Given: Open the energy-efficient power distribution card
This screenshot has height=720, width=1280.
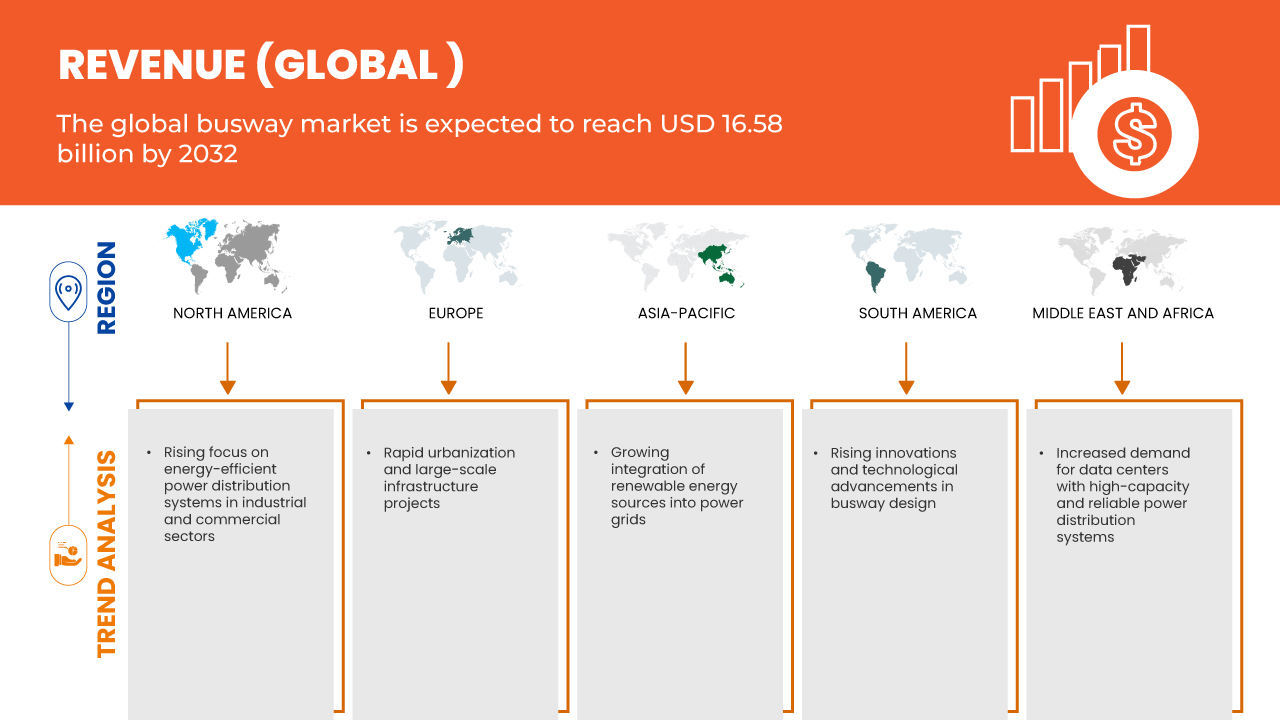Looking at the screenshot, I should pyautogui.click(x=231, y=560).
